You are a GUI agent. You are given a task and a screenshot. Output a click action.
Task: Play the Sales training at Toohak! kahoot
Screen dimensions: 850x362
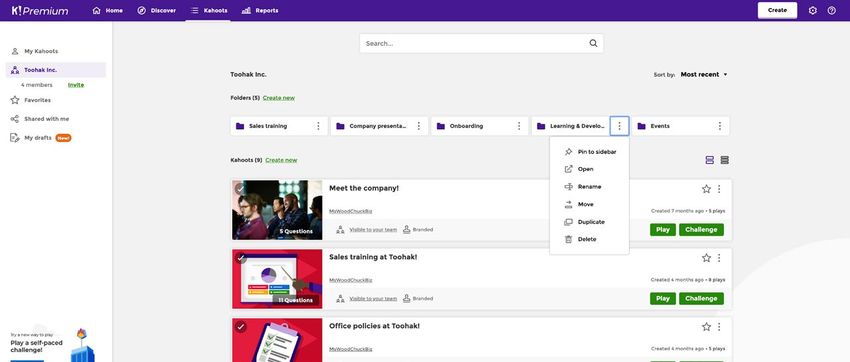click(662, 299)
